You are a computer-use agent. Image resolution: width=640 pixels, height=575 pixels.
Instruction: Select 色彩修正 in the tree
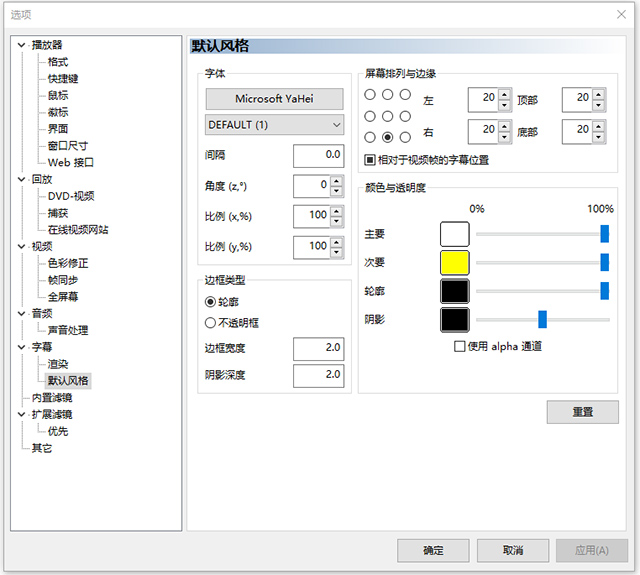point(68,263)
